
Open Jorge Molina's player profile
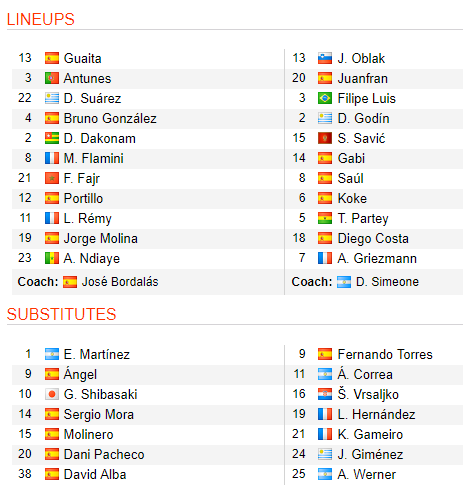(100, 238)
